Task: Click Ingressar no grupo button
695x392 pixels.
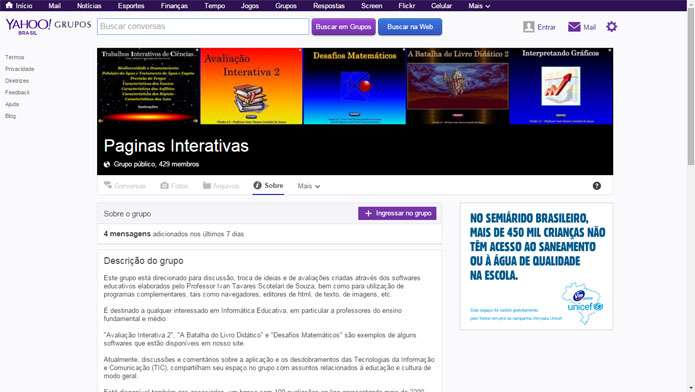Action: point(397,213)
